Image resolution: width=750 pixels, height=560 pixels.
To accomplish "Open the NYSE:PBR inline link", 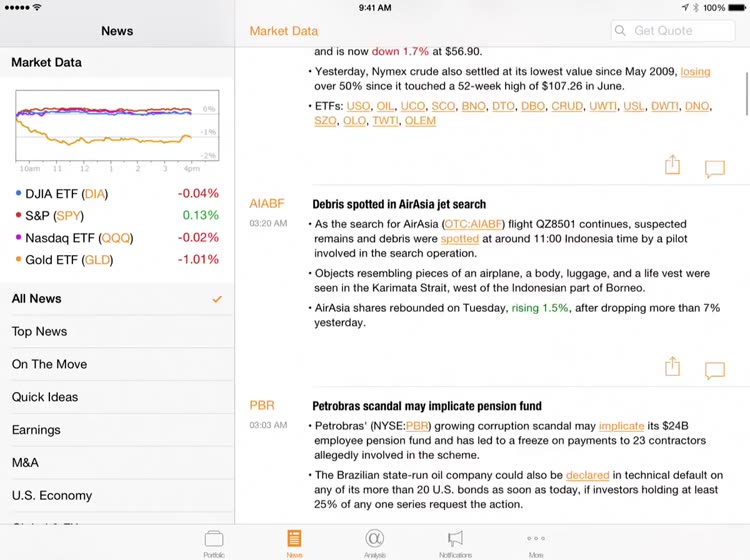I will tap(417, 426).
